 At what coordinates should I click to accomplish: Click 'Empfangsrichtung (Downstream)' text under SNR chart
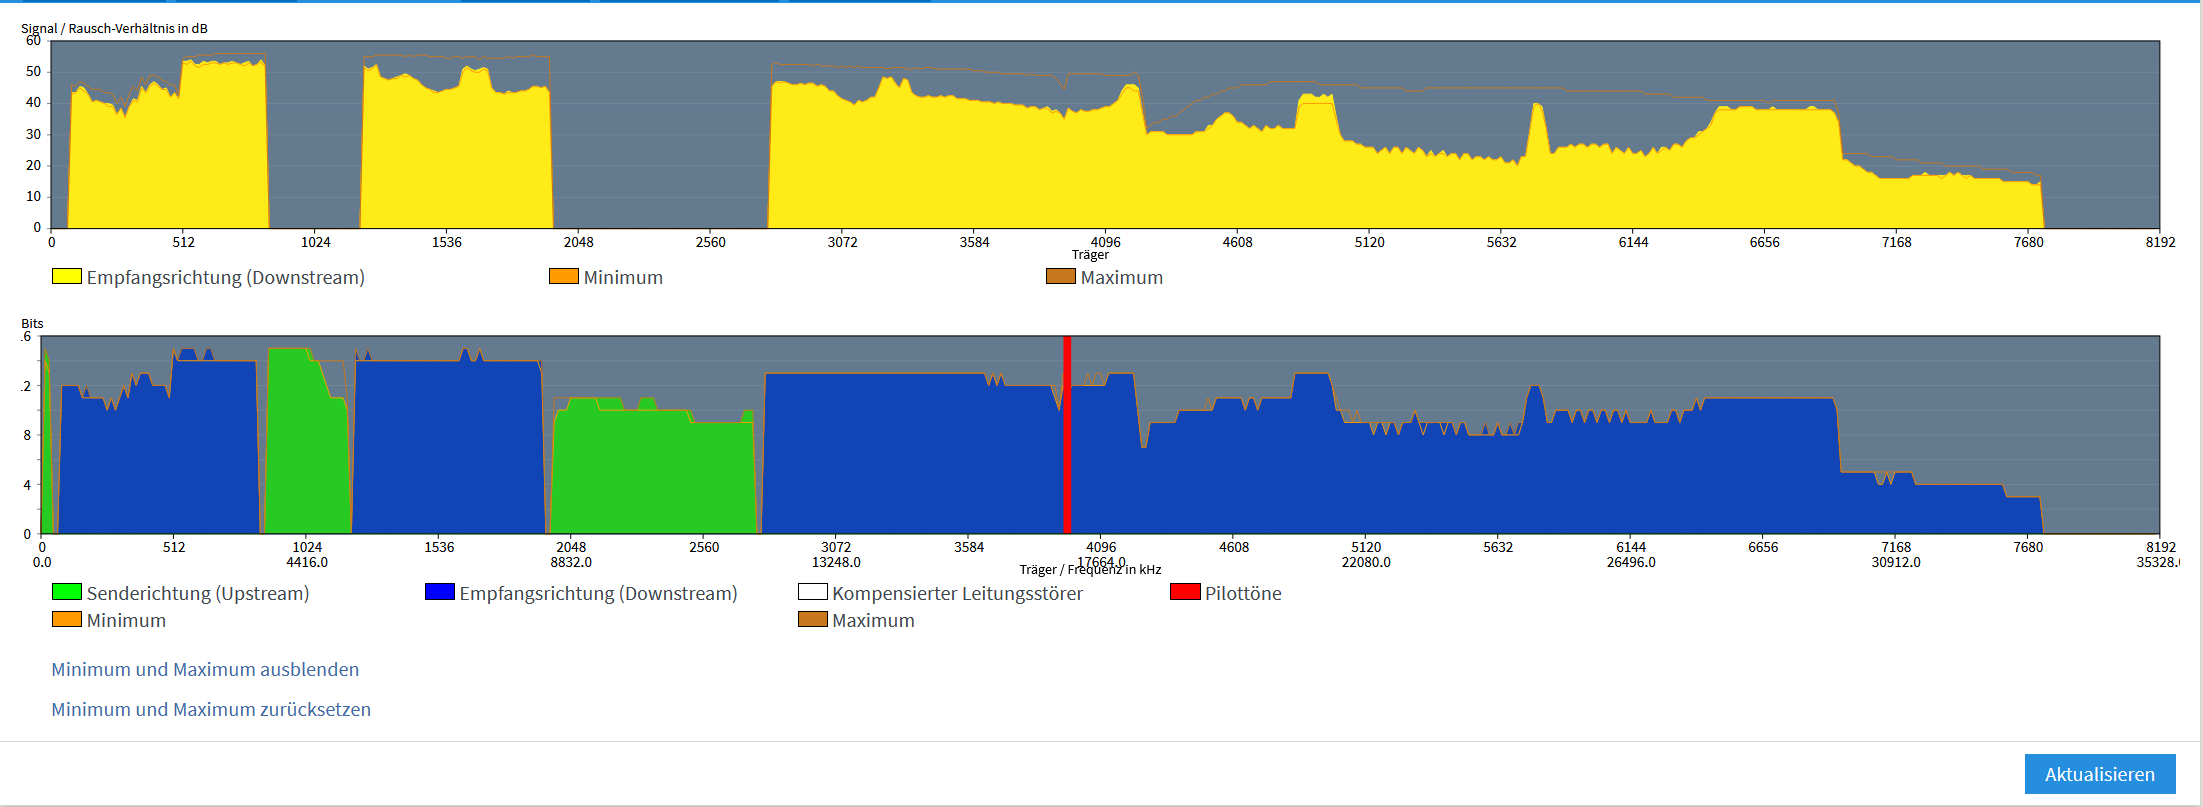pyautogui.click(x=225, y=277)
